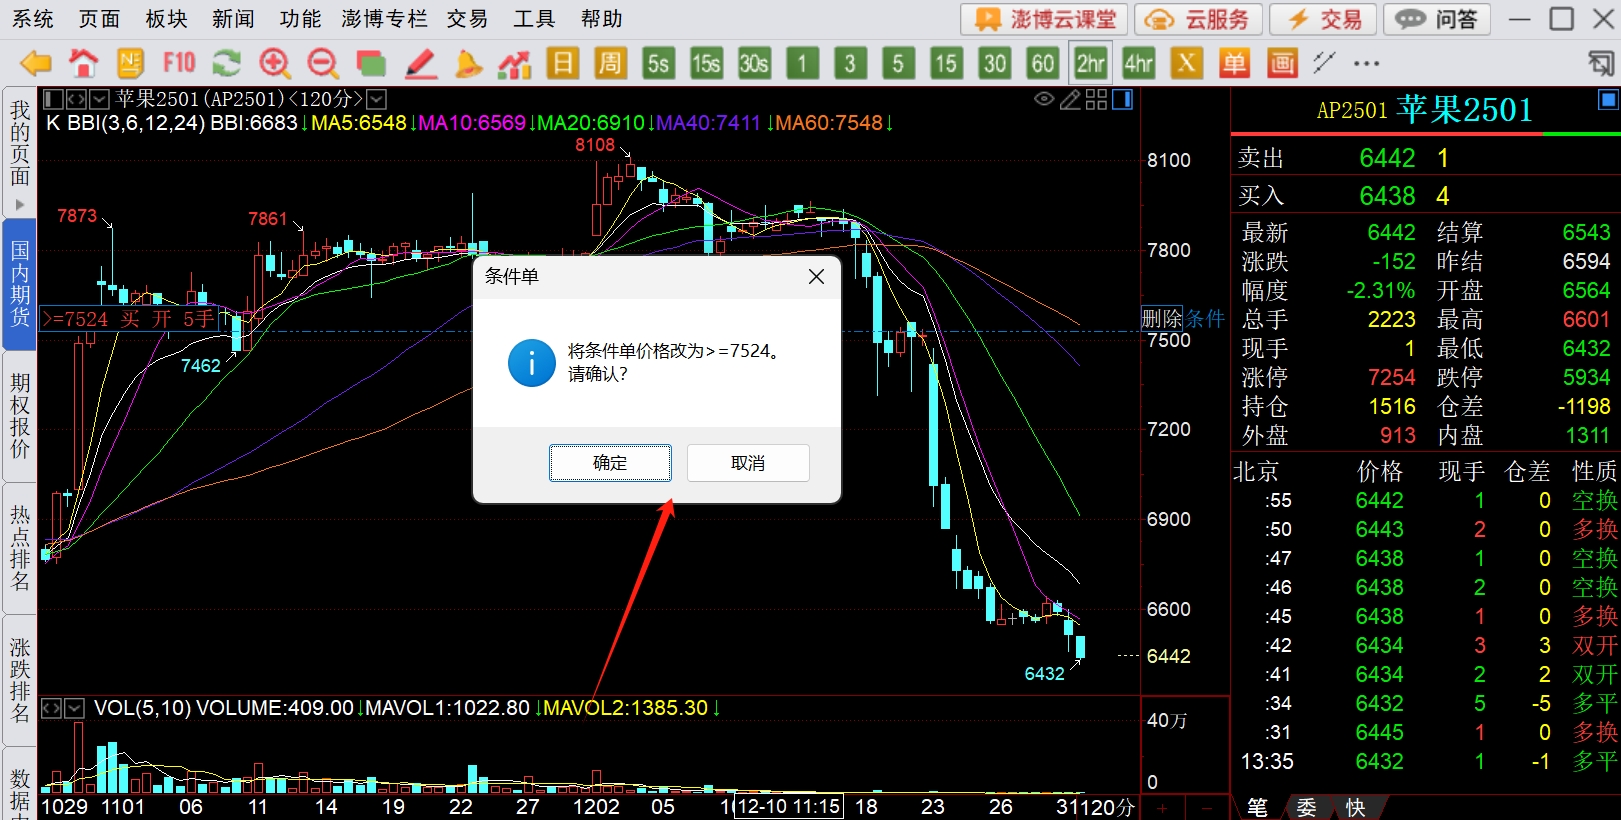1621x820 pixels.
Task: Open the period dropdown after <120分>
Action: coord(377,99)
